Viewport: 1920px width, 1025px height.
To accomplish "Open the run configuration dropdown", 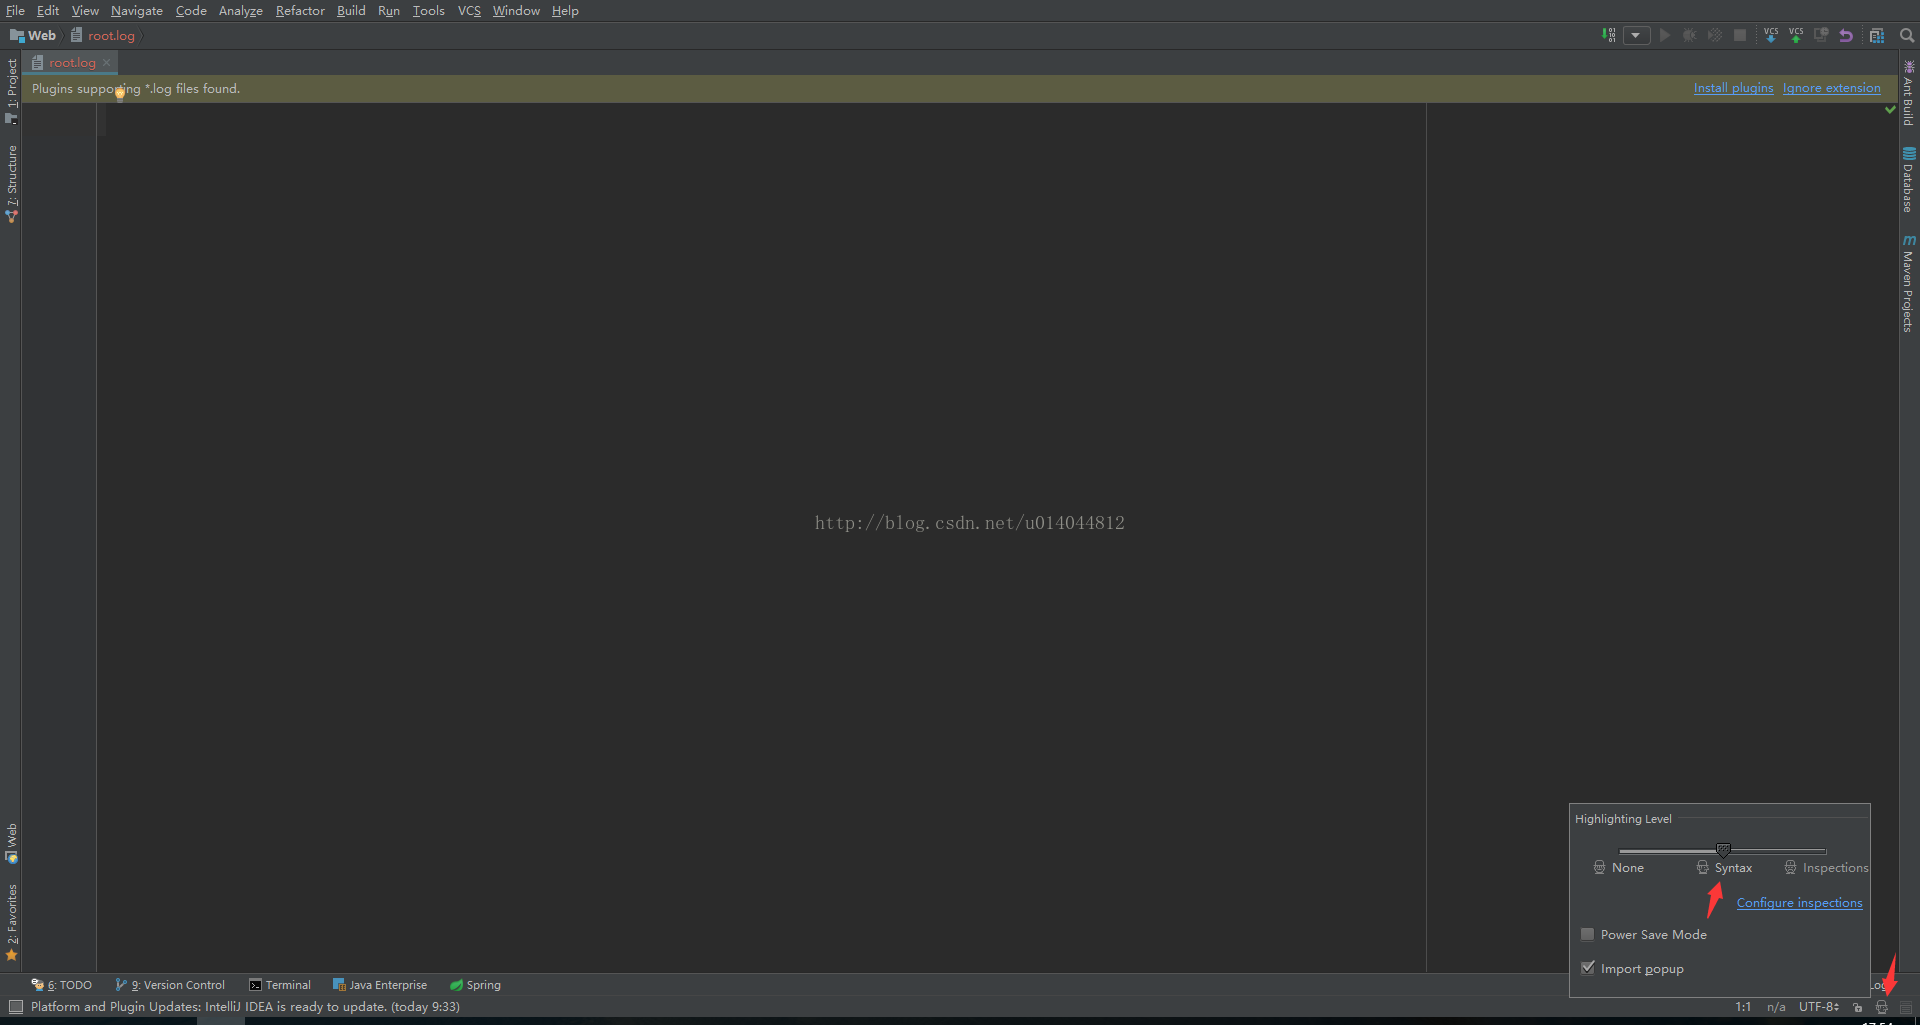I will pos(1636,35).
